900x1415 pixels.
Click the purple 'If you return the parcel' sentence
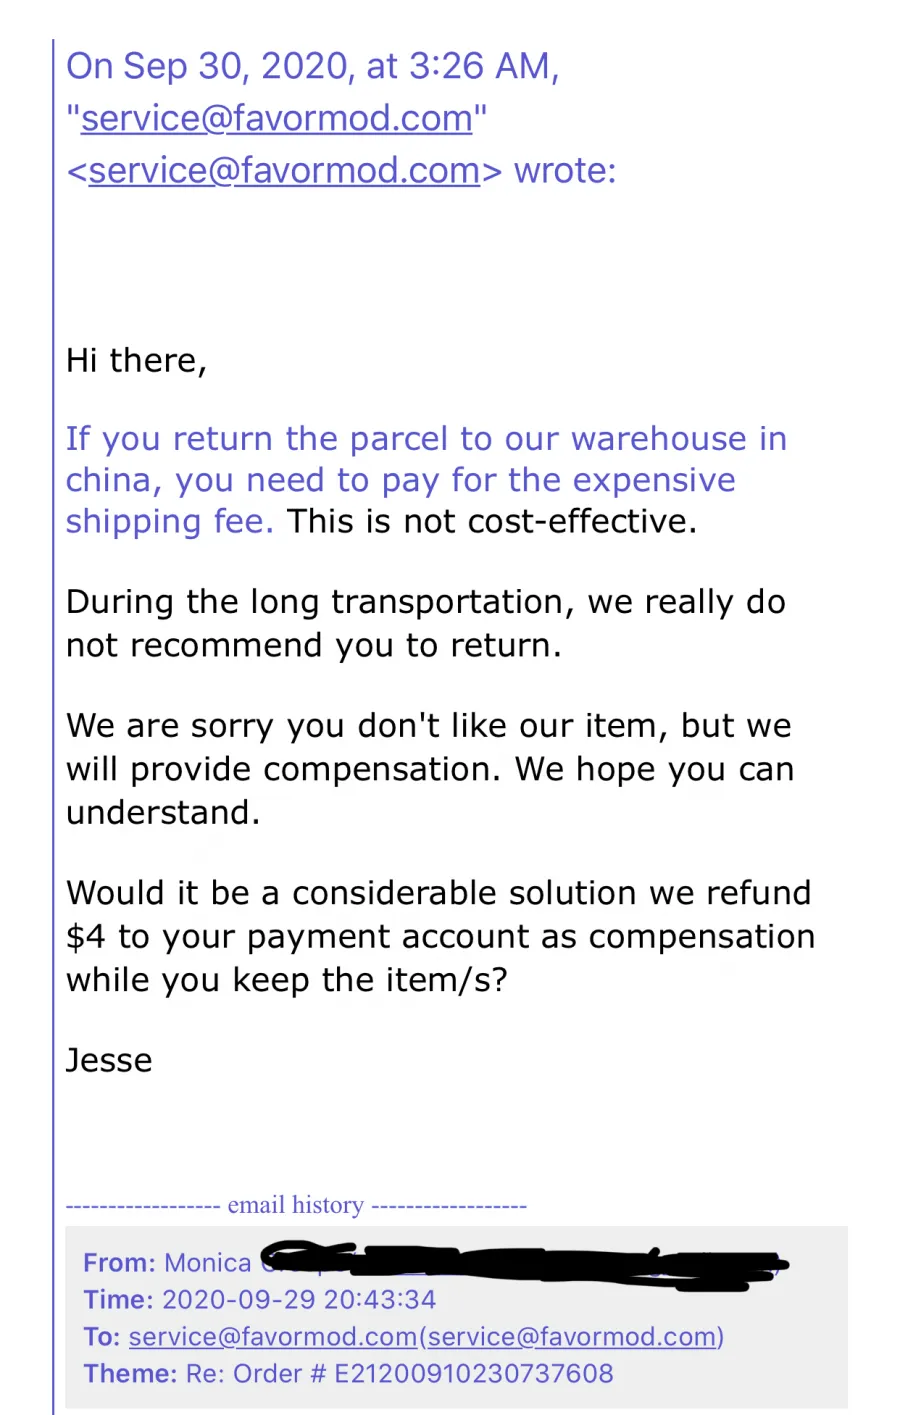point(426,480)
